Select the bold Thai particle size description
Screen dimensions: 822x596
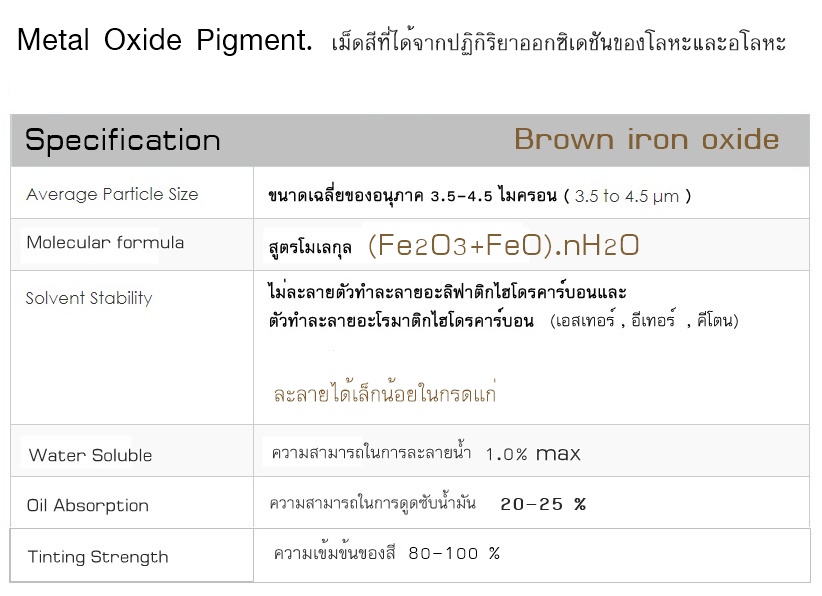pos(412,196)
